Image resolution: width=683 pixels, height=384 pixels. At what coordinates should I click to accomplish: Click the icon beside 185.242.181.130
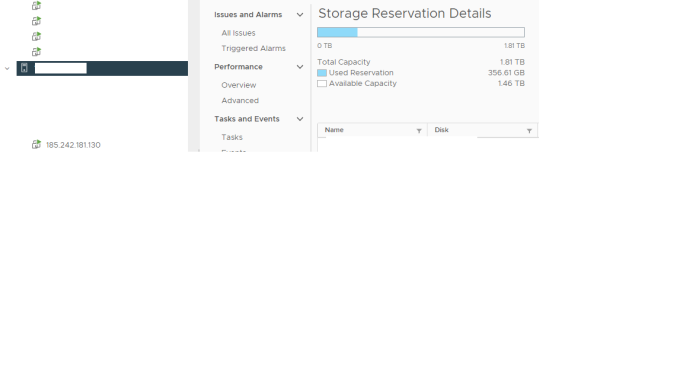[x=37, y=145]
